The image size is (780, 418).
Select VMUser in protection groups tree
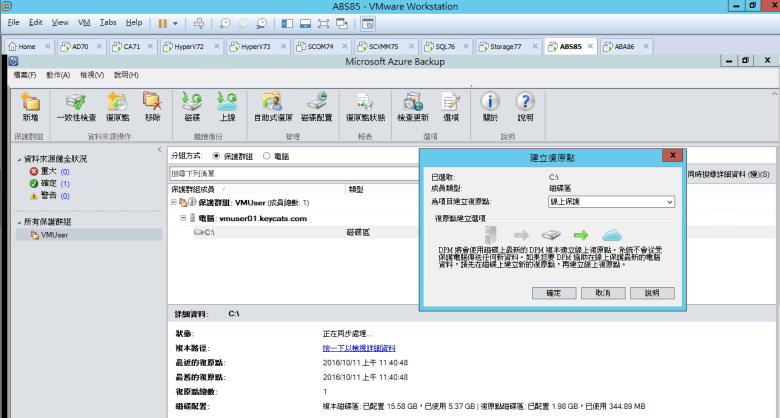tap(53, 234)
